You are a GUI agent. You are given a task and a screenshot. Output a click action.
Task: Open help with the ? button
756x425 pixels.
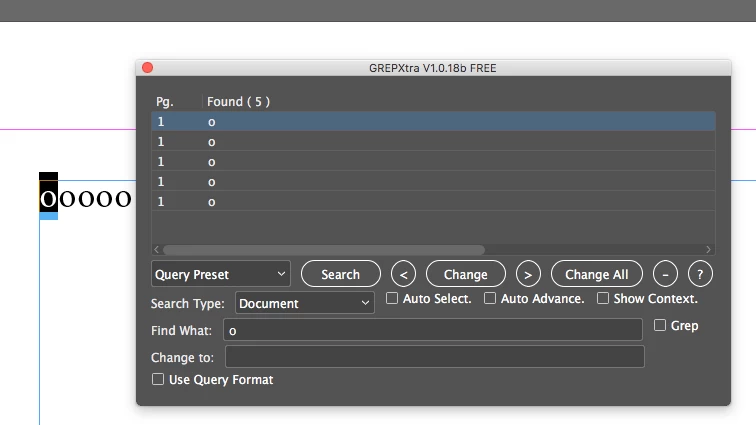coord(700,274)
